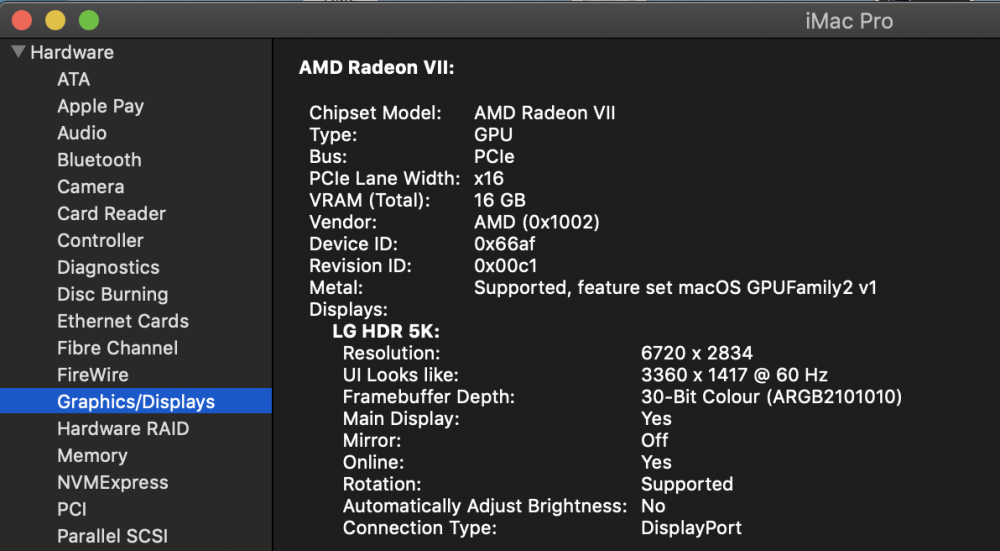Click the Metal supported feature set value
Viewport: 1000px width, 551px height.
[675, 288]
